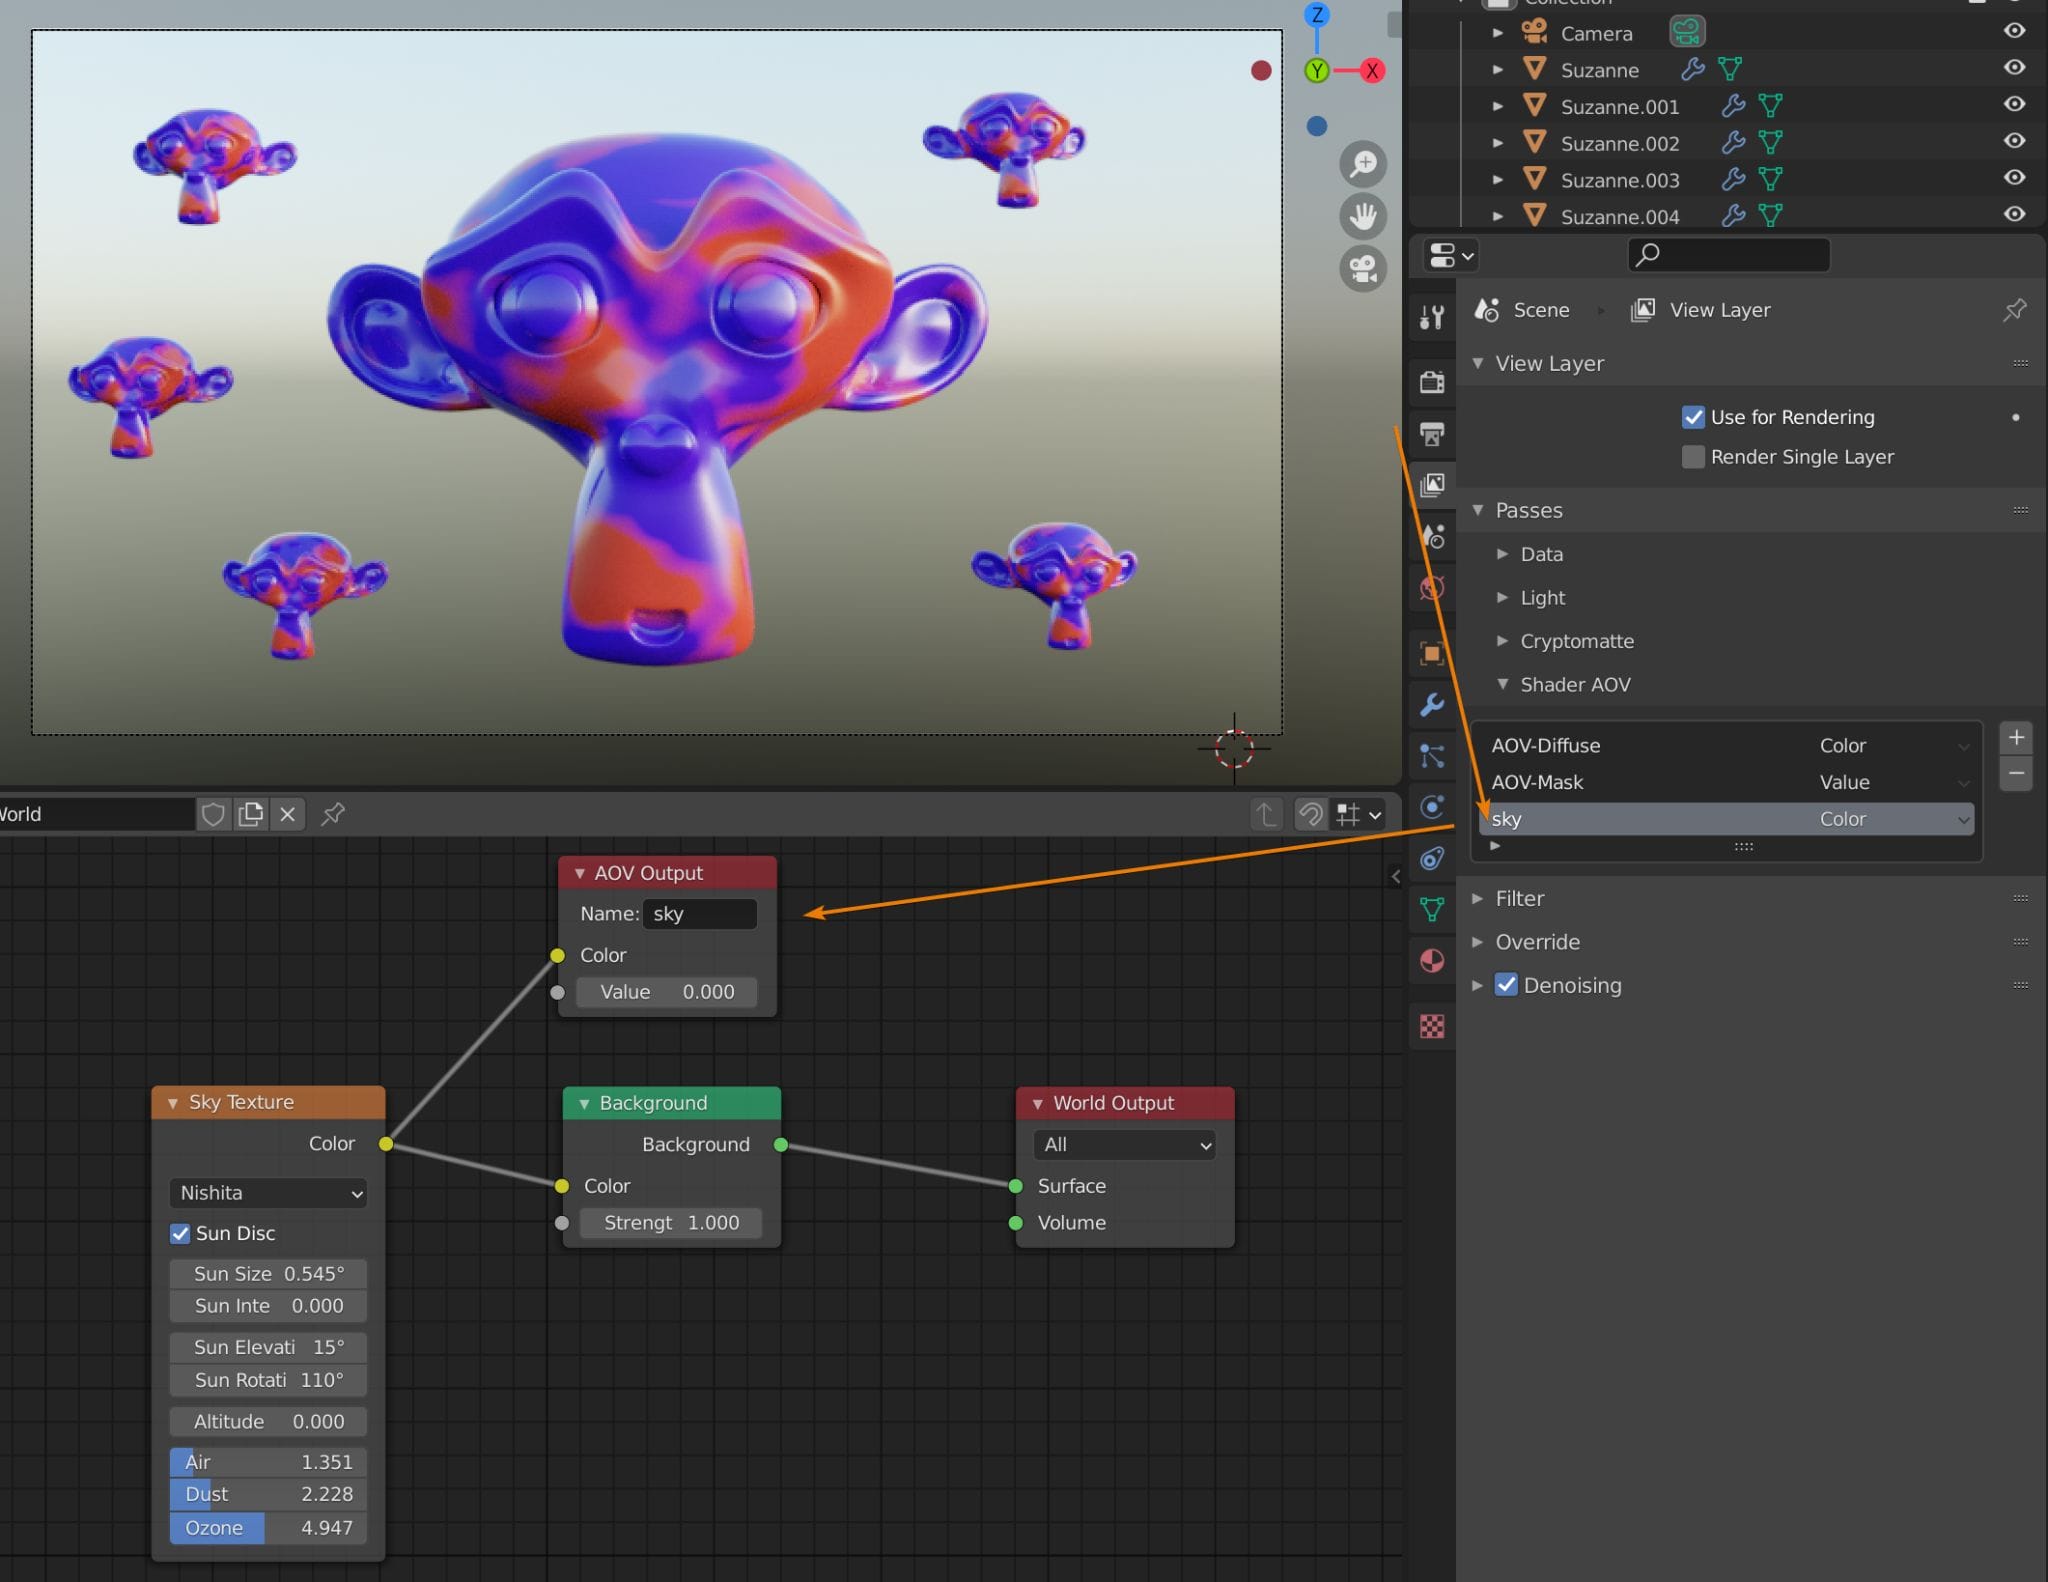
Task: Expand the Cryptomatte passes section
Action: pos(1504,641)
